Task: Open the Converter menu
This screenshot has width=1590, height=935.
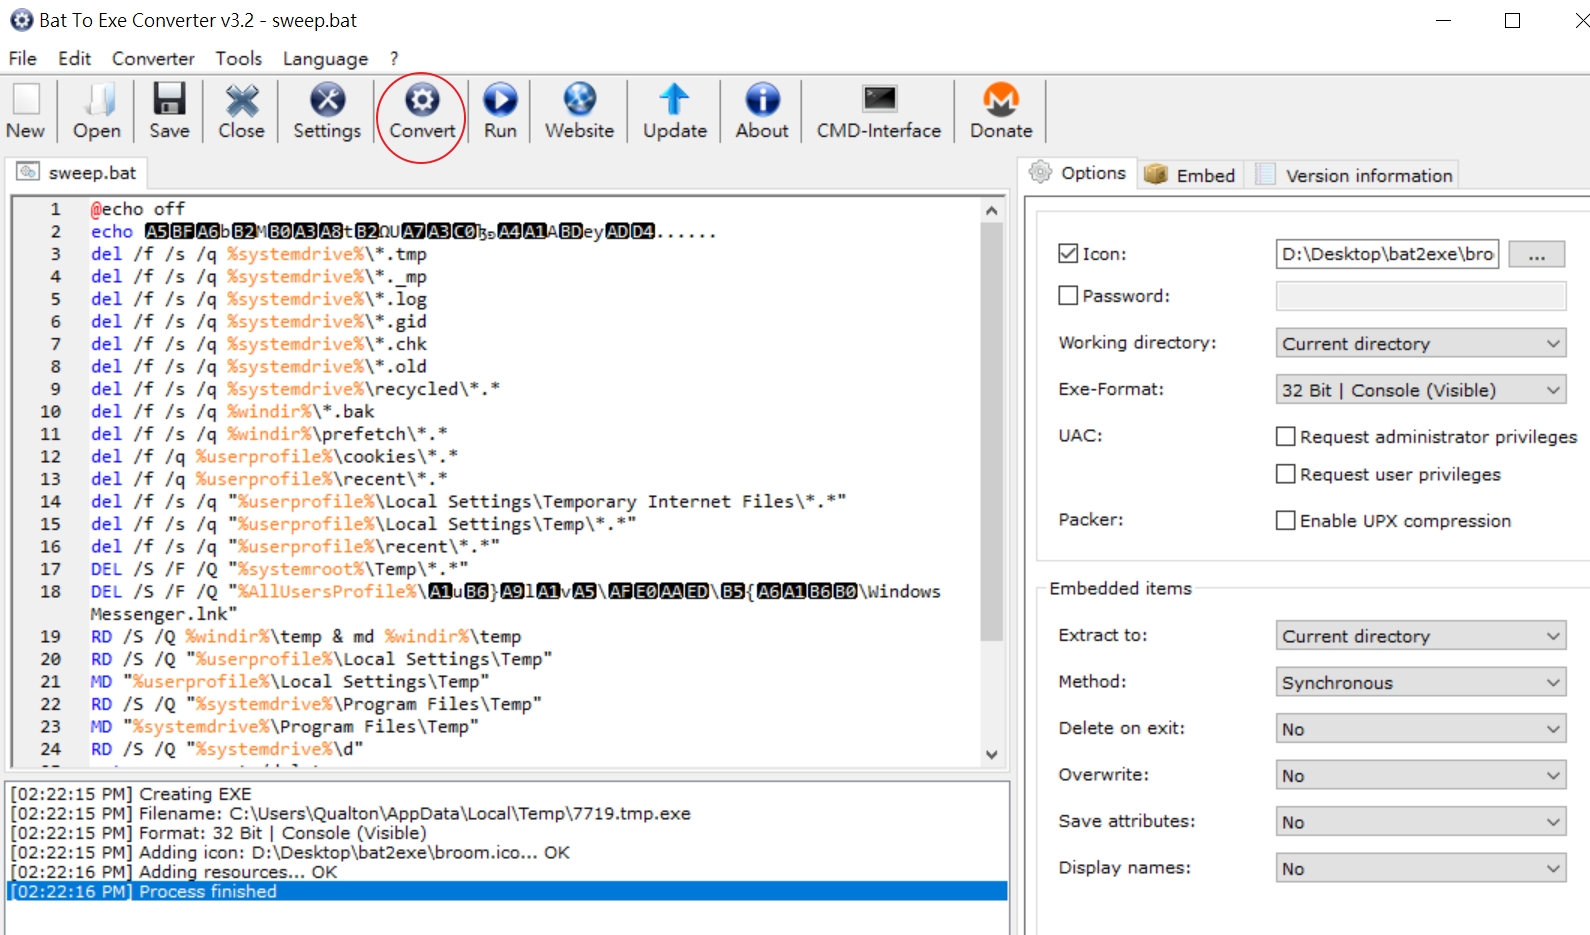Action: [153, 58]
